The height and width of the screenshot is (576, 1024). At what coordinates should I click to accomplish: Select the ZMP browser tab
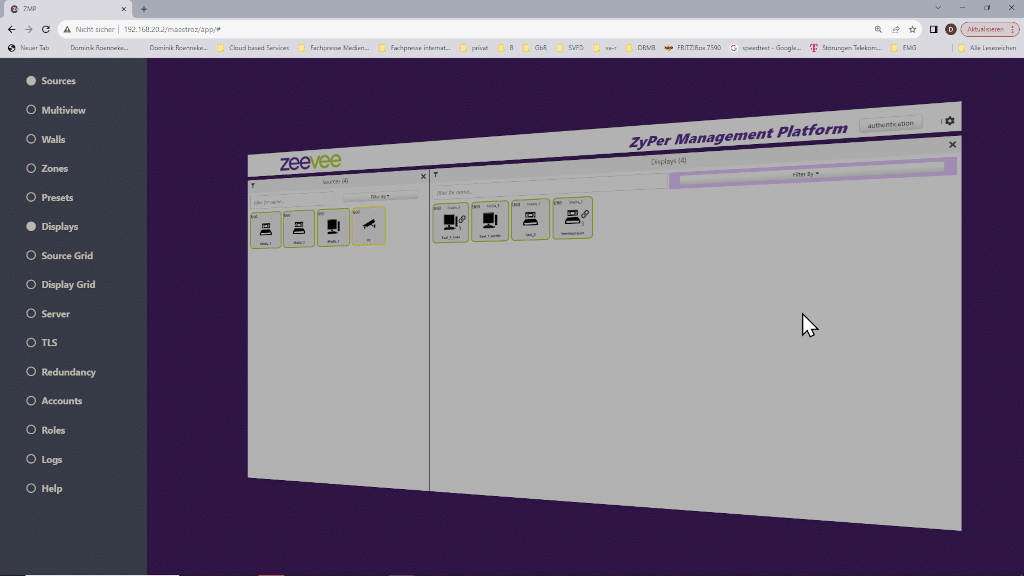pos(66,9)
